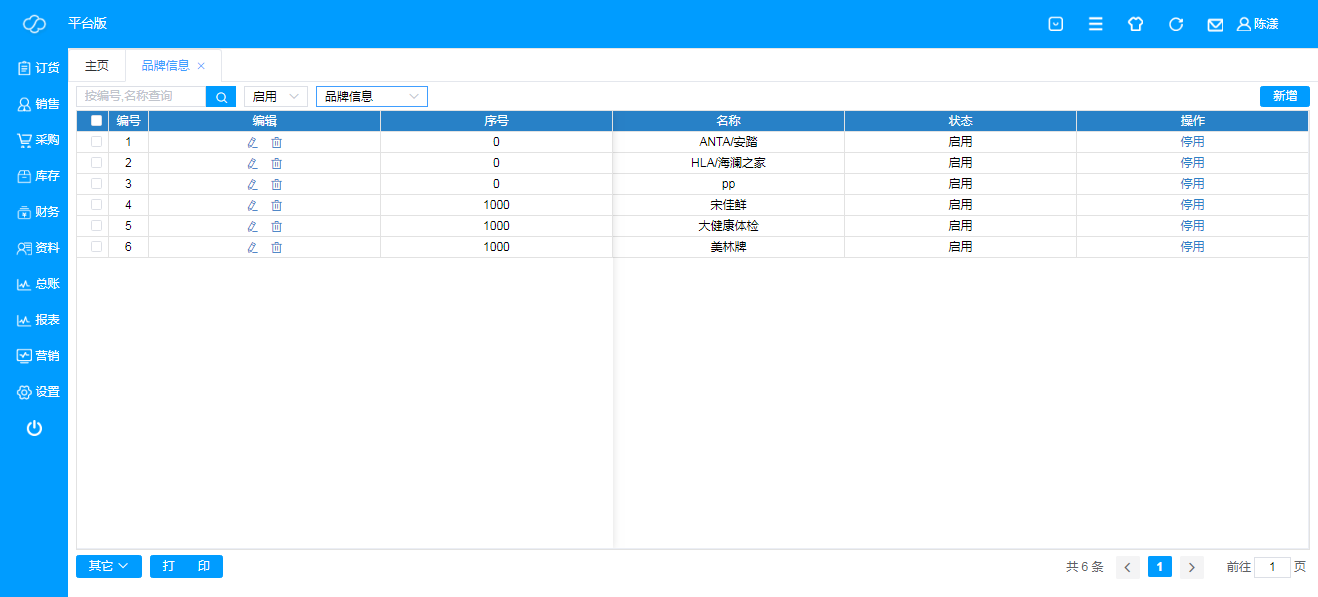This screenshot has height=597, width=1318.
Task: Open the mail messages icon
Action: click(x=1215, y=24)
